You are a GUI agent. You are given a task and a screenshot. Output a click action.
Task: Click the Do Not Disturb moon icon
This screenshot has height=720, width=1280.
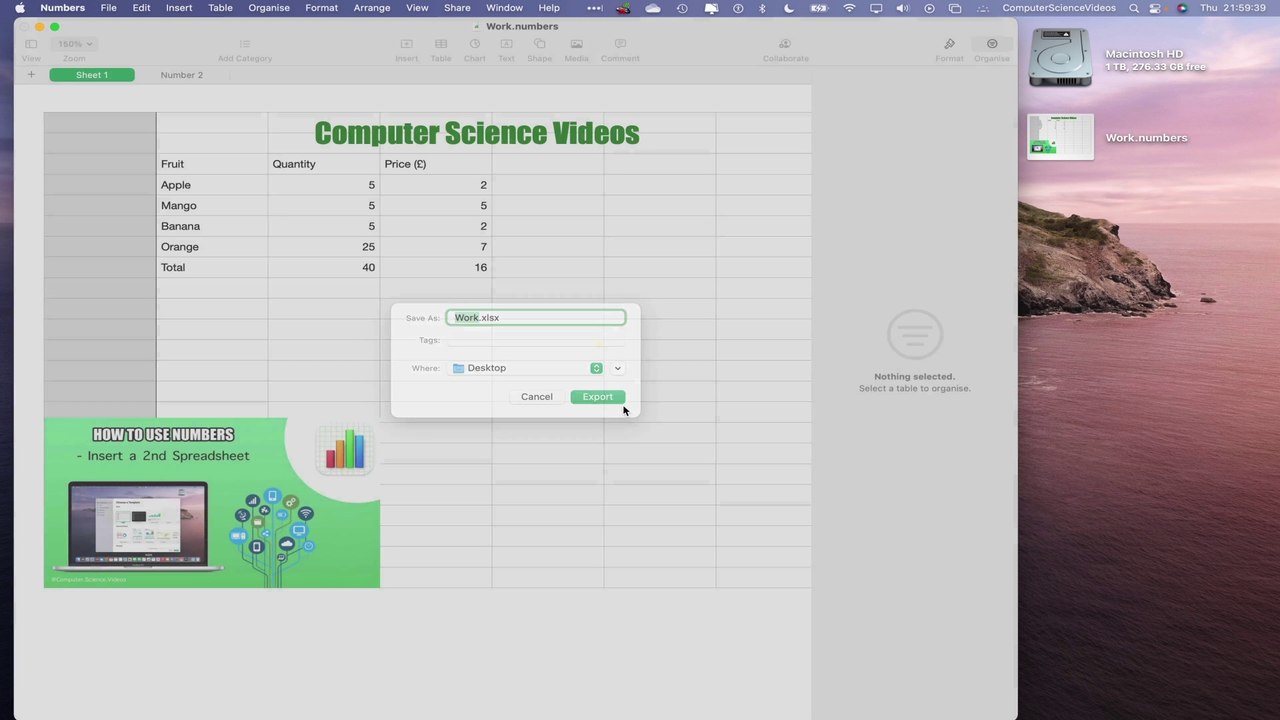tap(789, 8)
